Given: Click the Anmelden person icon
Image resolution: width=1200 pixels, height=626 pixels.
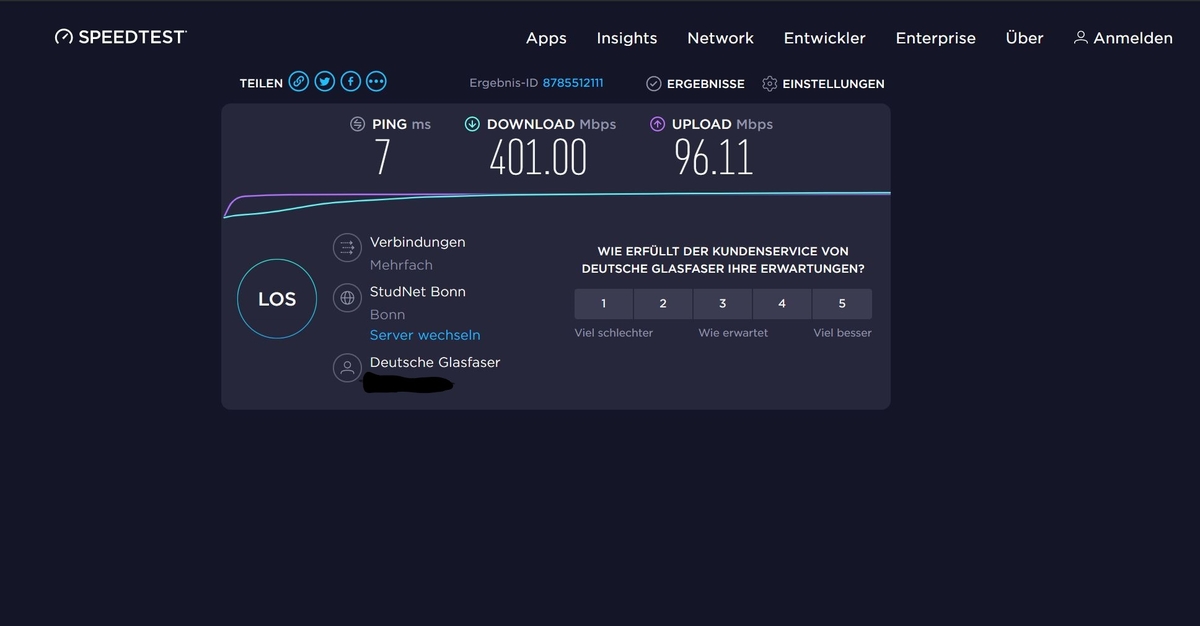Looking at the screenshot, I should click(x=1080, y=37).
